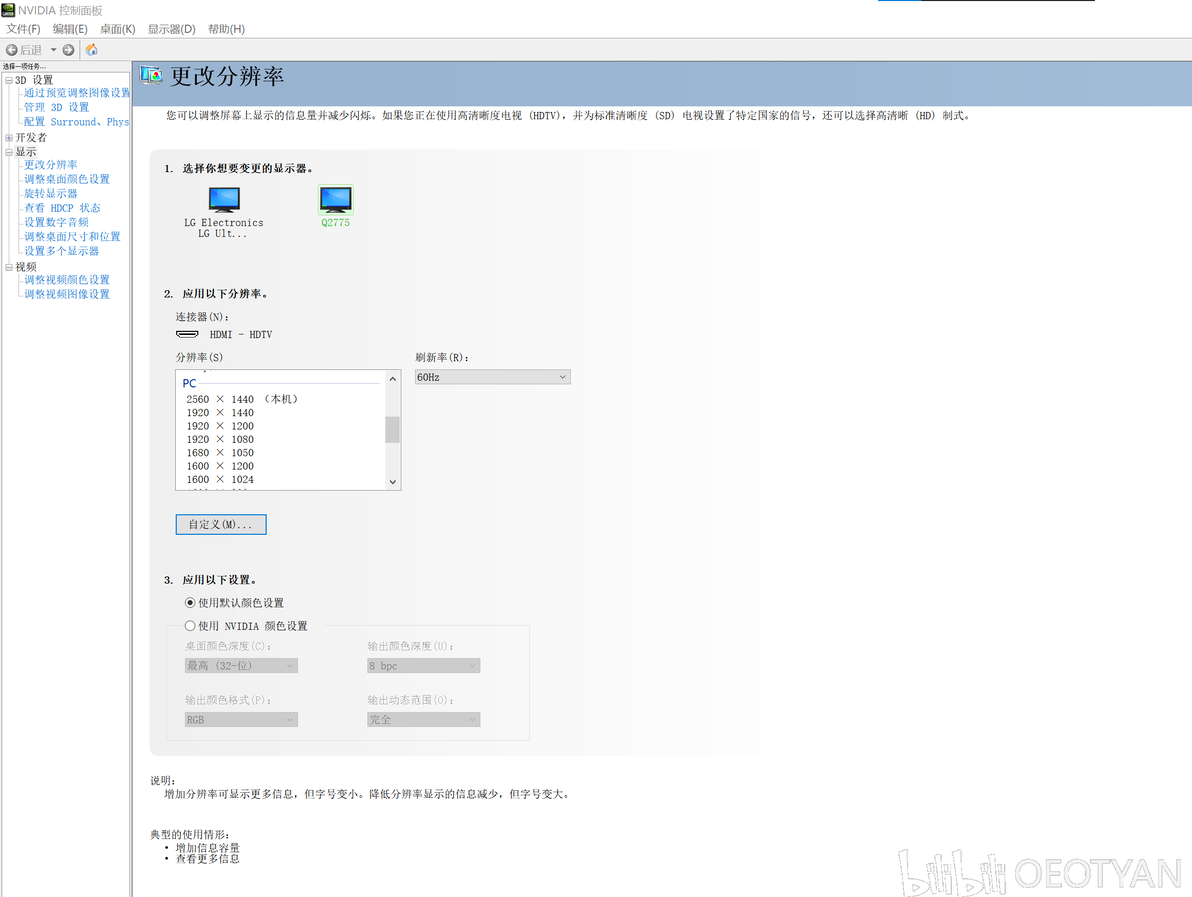Open 管理 3D 设置 link
Screen dimensions: 1192x897
click(56, 107)
